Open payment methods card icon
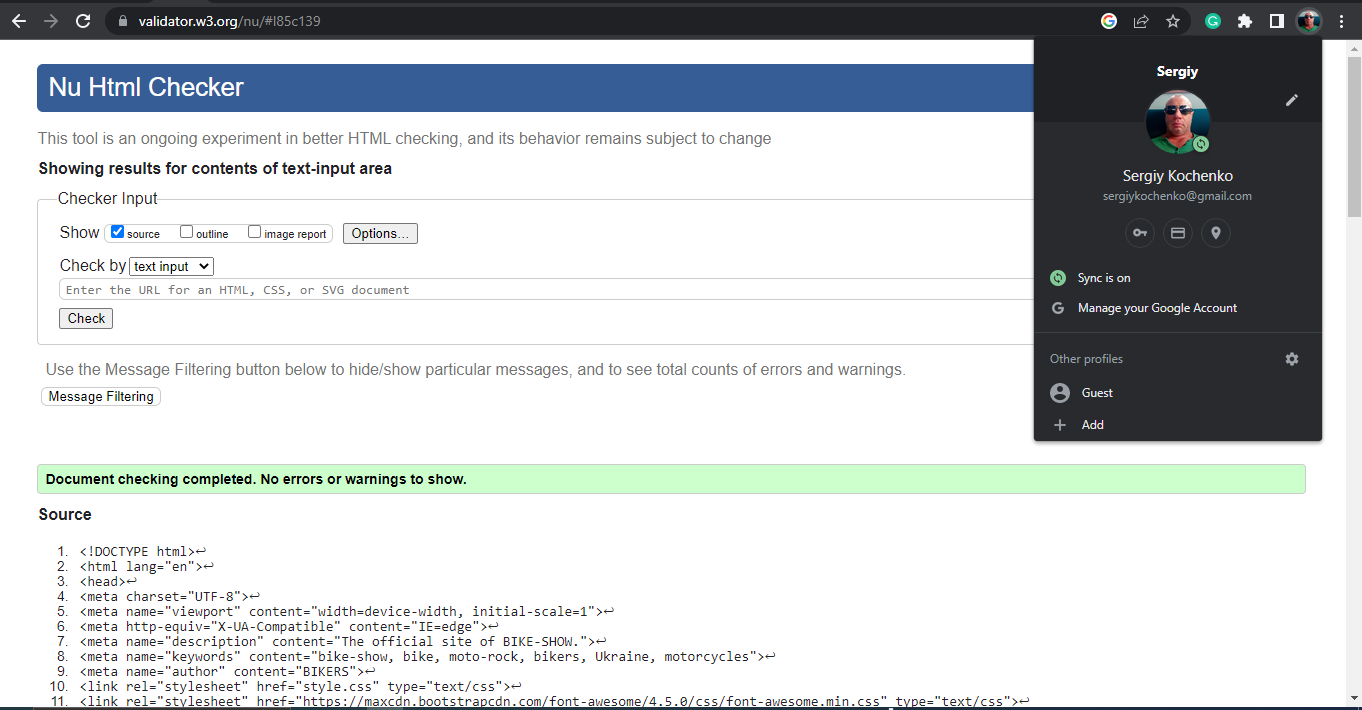The width and height of the screenshot is (1362, 710). point(1178,233)
